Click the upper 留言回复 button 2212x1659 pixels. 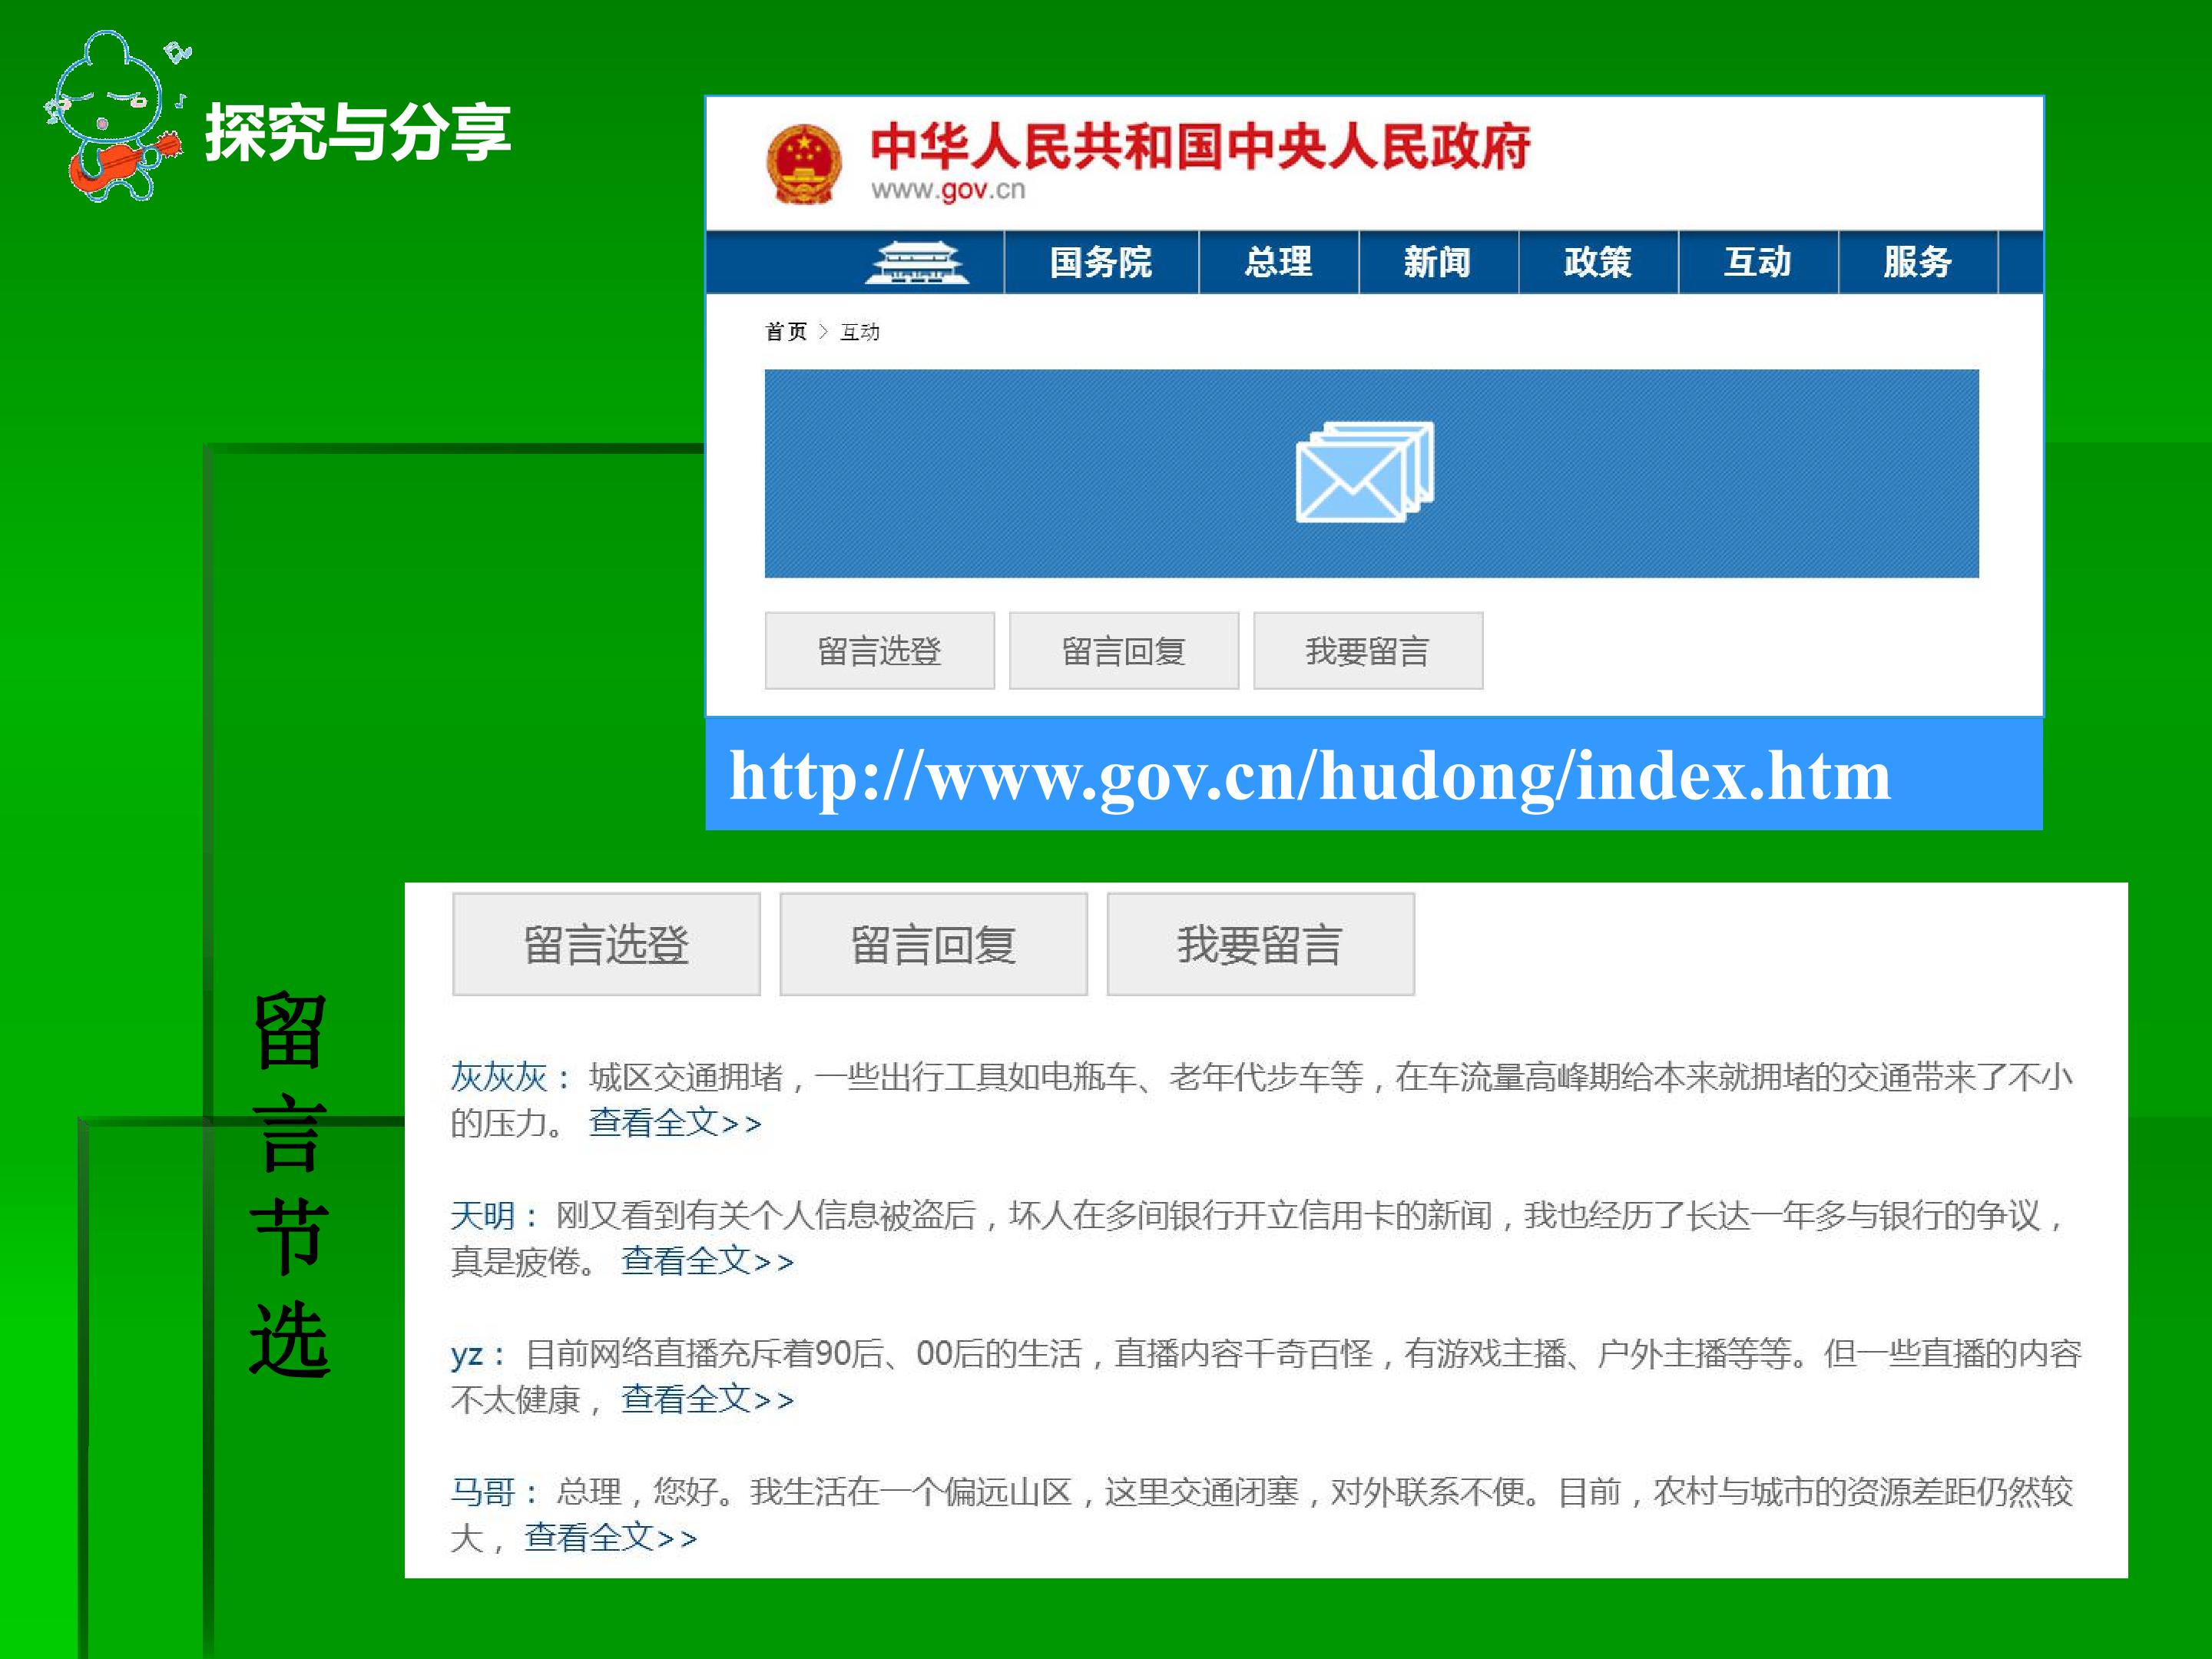(1124, 651)
